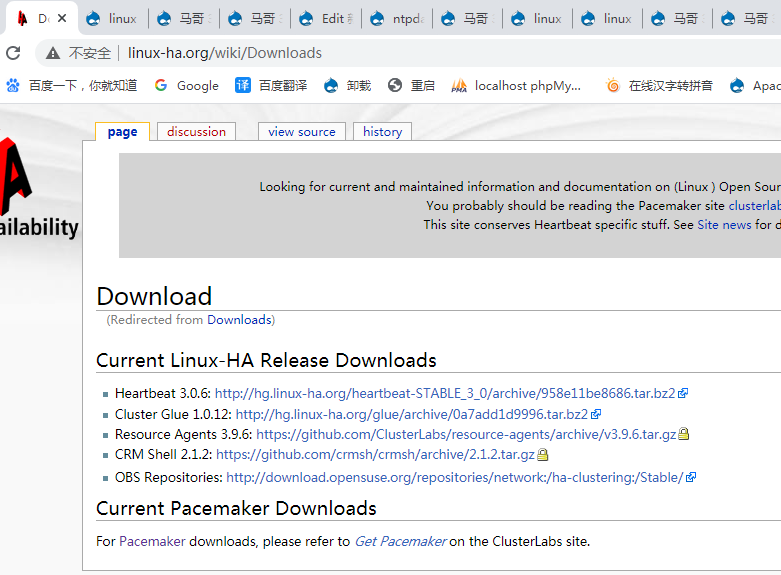Click the 百度一下，你就知道 bookmark label

tap(83, 86)
